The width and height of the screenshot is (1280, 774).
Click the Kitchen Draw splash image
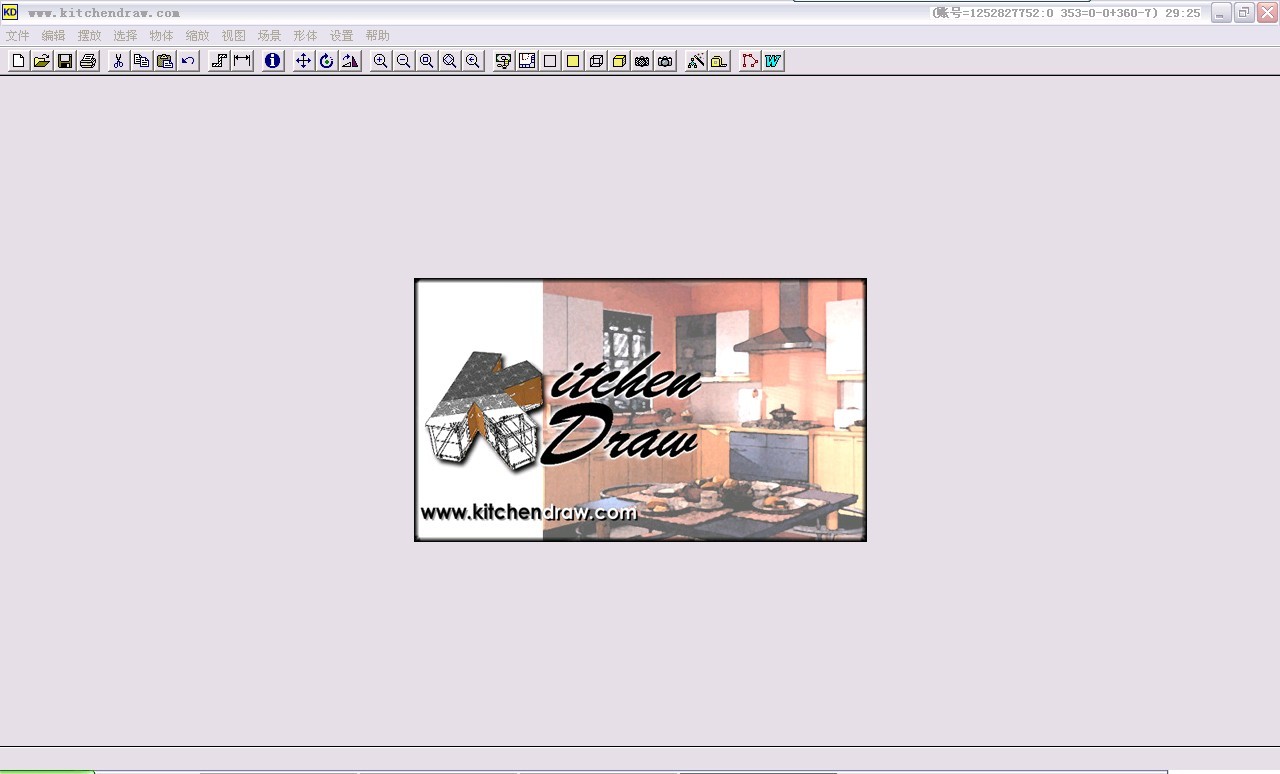pyautogui.click(x=640, y=410)
